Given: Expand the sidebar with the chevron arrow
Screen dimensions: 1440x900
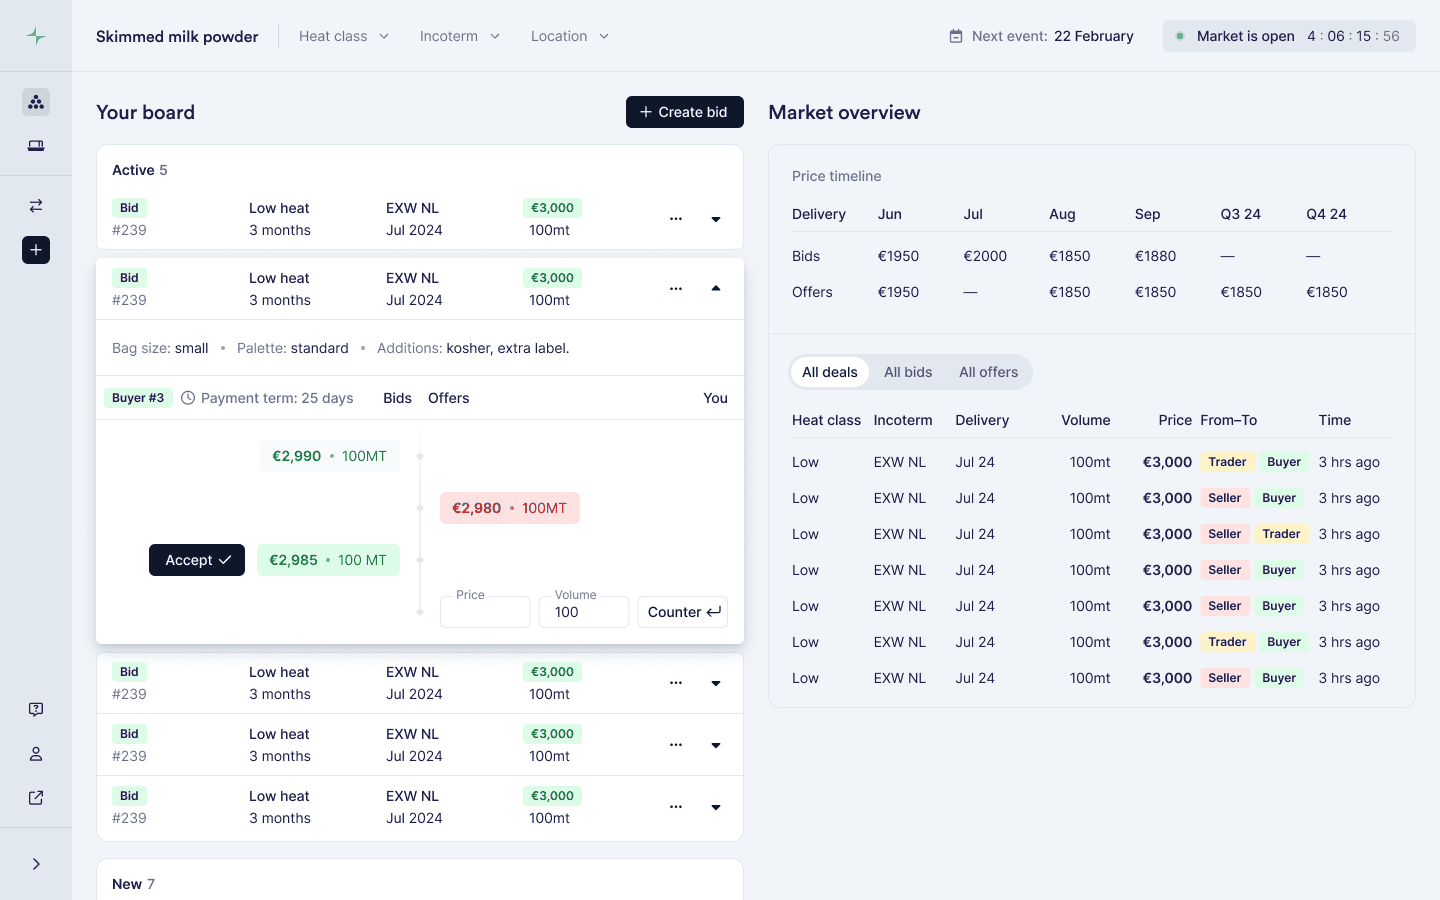Looking at the screenshot, I should (36, 864).
